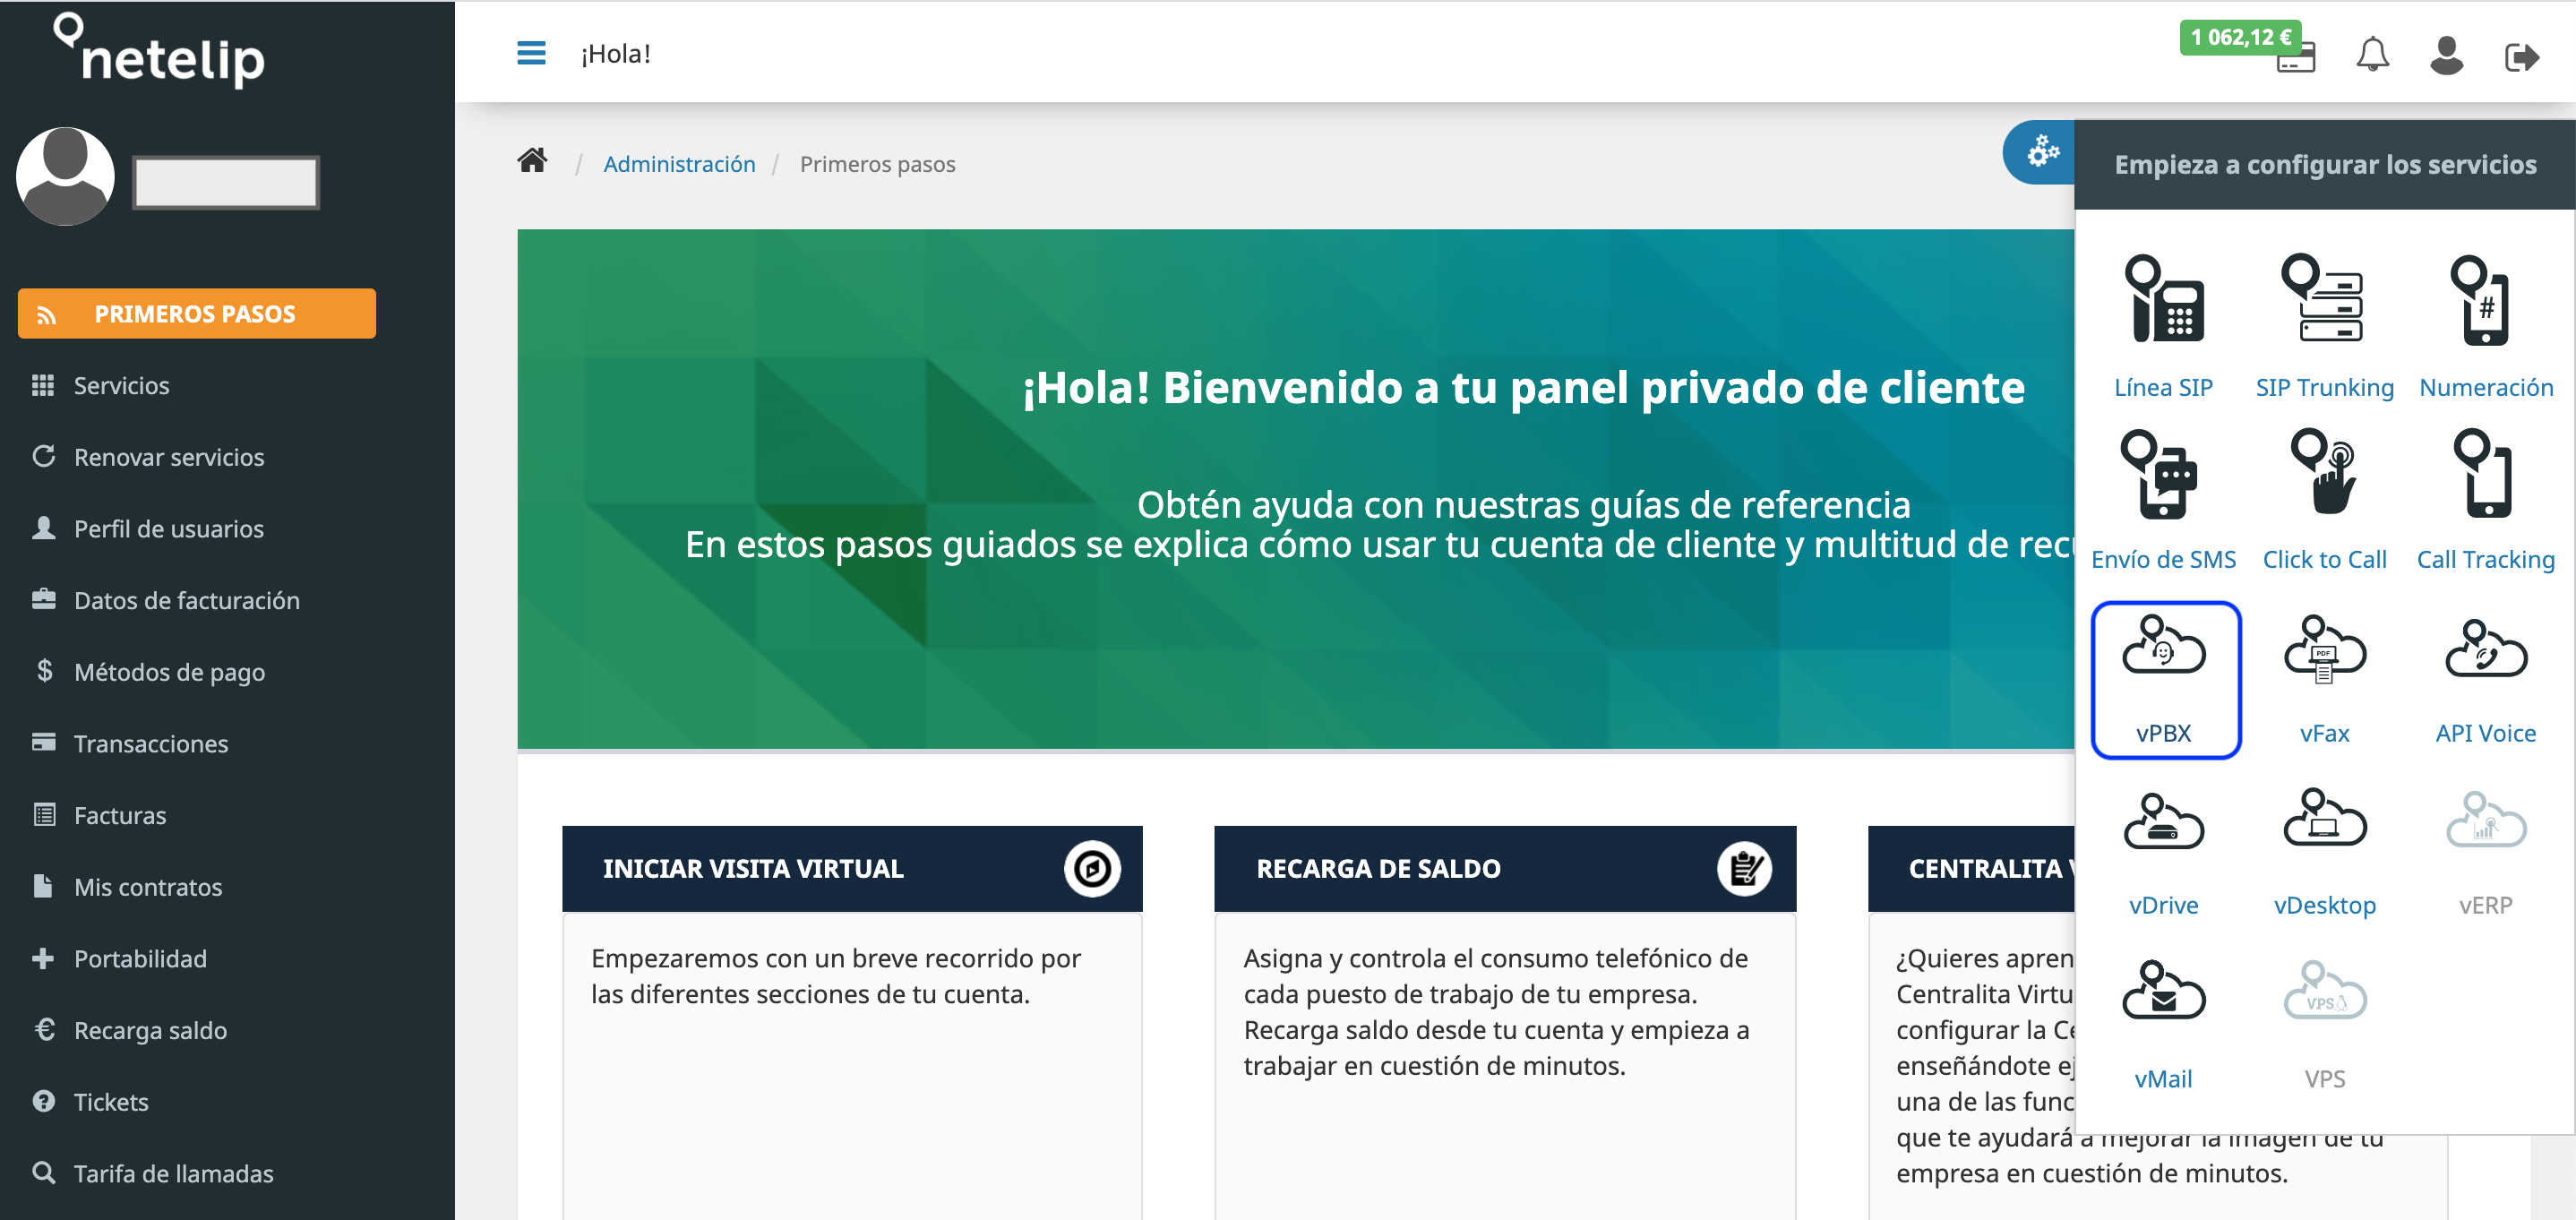Open the vFax cloud icon
The width and height of the screenshot is (2576, 1220).
tap(2324, 648)
